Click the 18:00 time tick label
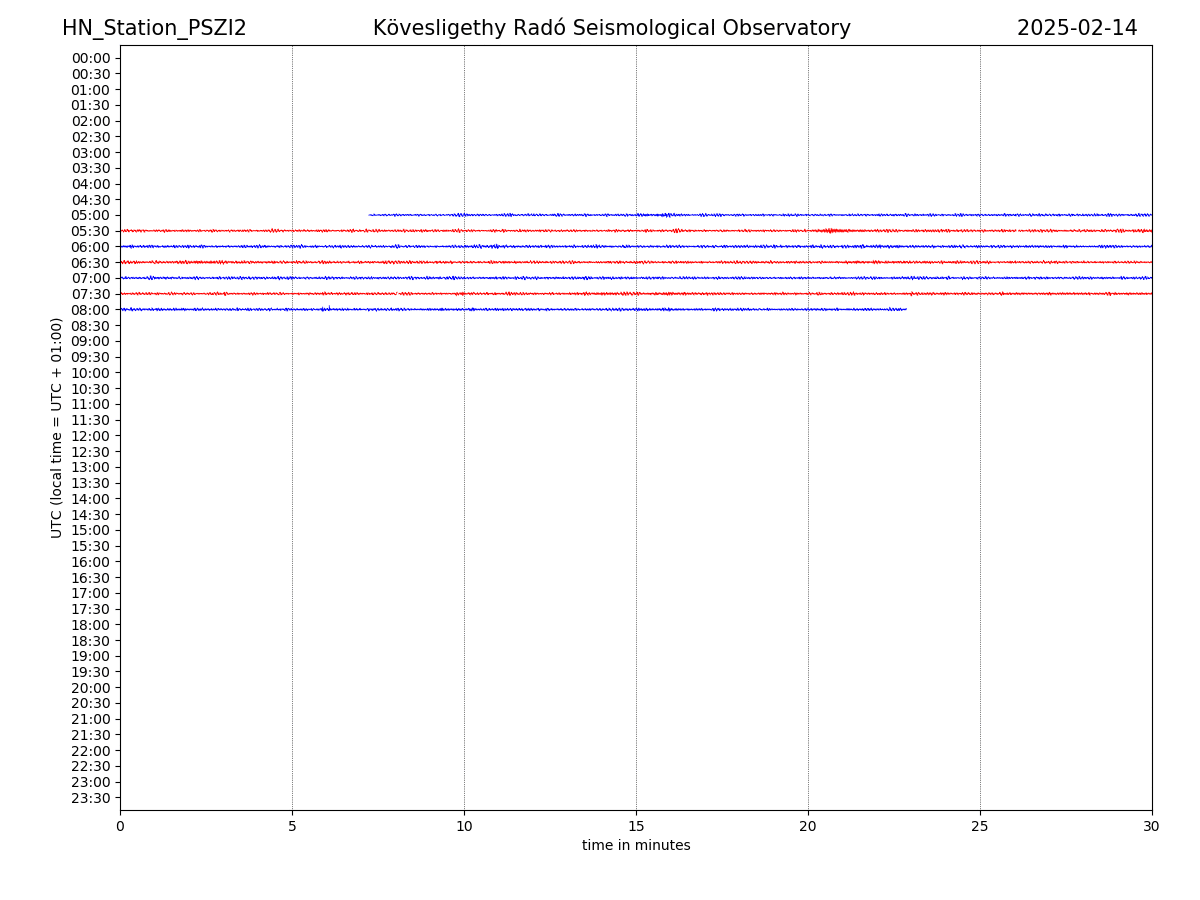This screenshot has width=1200, height=900. pyautogui.click(x=91, y=625)
